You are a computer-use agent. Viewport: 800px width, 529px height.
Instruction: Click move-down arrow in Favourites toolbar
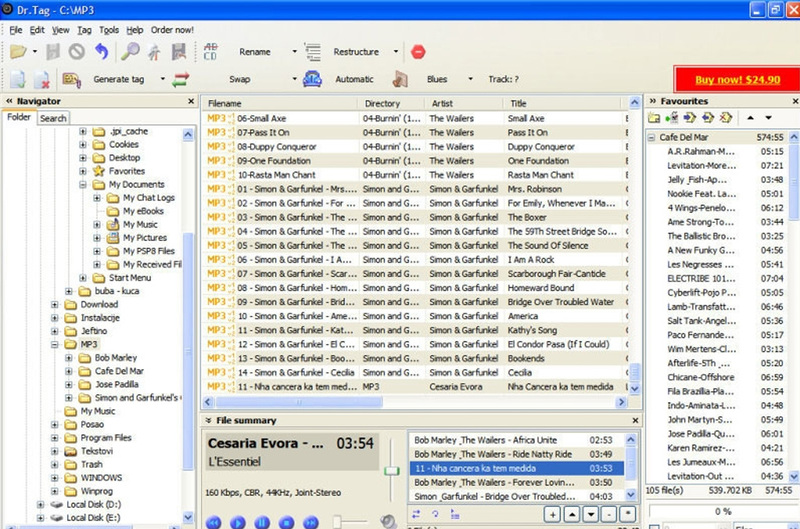pyautogui.click(x=768, y=118)
